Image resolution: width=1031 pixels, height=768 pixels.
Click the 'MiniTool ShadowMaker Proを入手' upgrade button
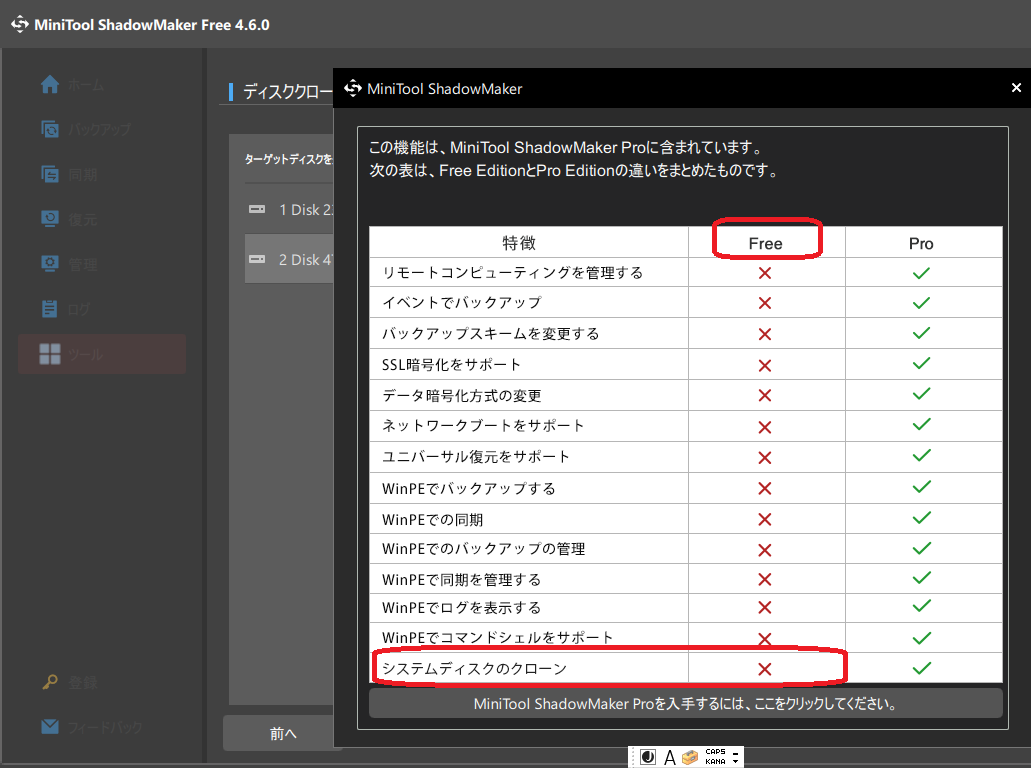tap(685, 703)
